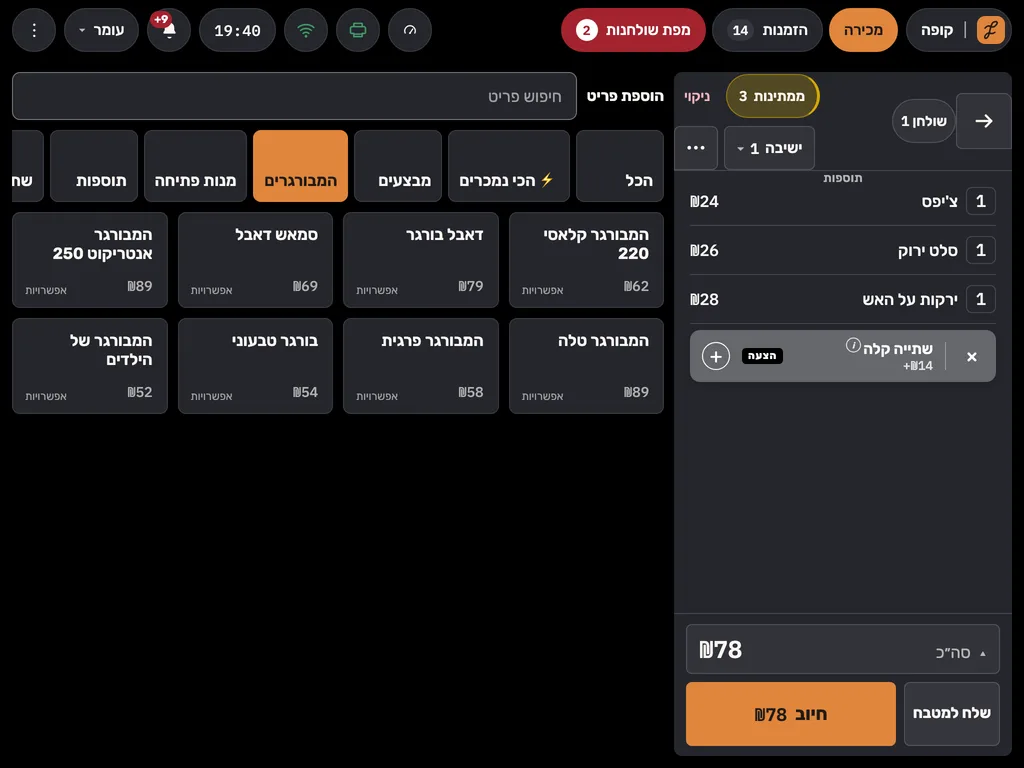Add המבורגר פרגית to order
Screen dimensions: 1024x768
(x=421, y=366)
